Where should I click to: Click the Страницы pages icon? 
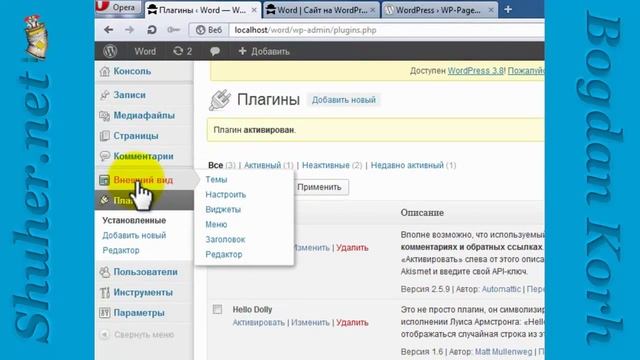tap(104, 136)
